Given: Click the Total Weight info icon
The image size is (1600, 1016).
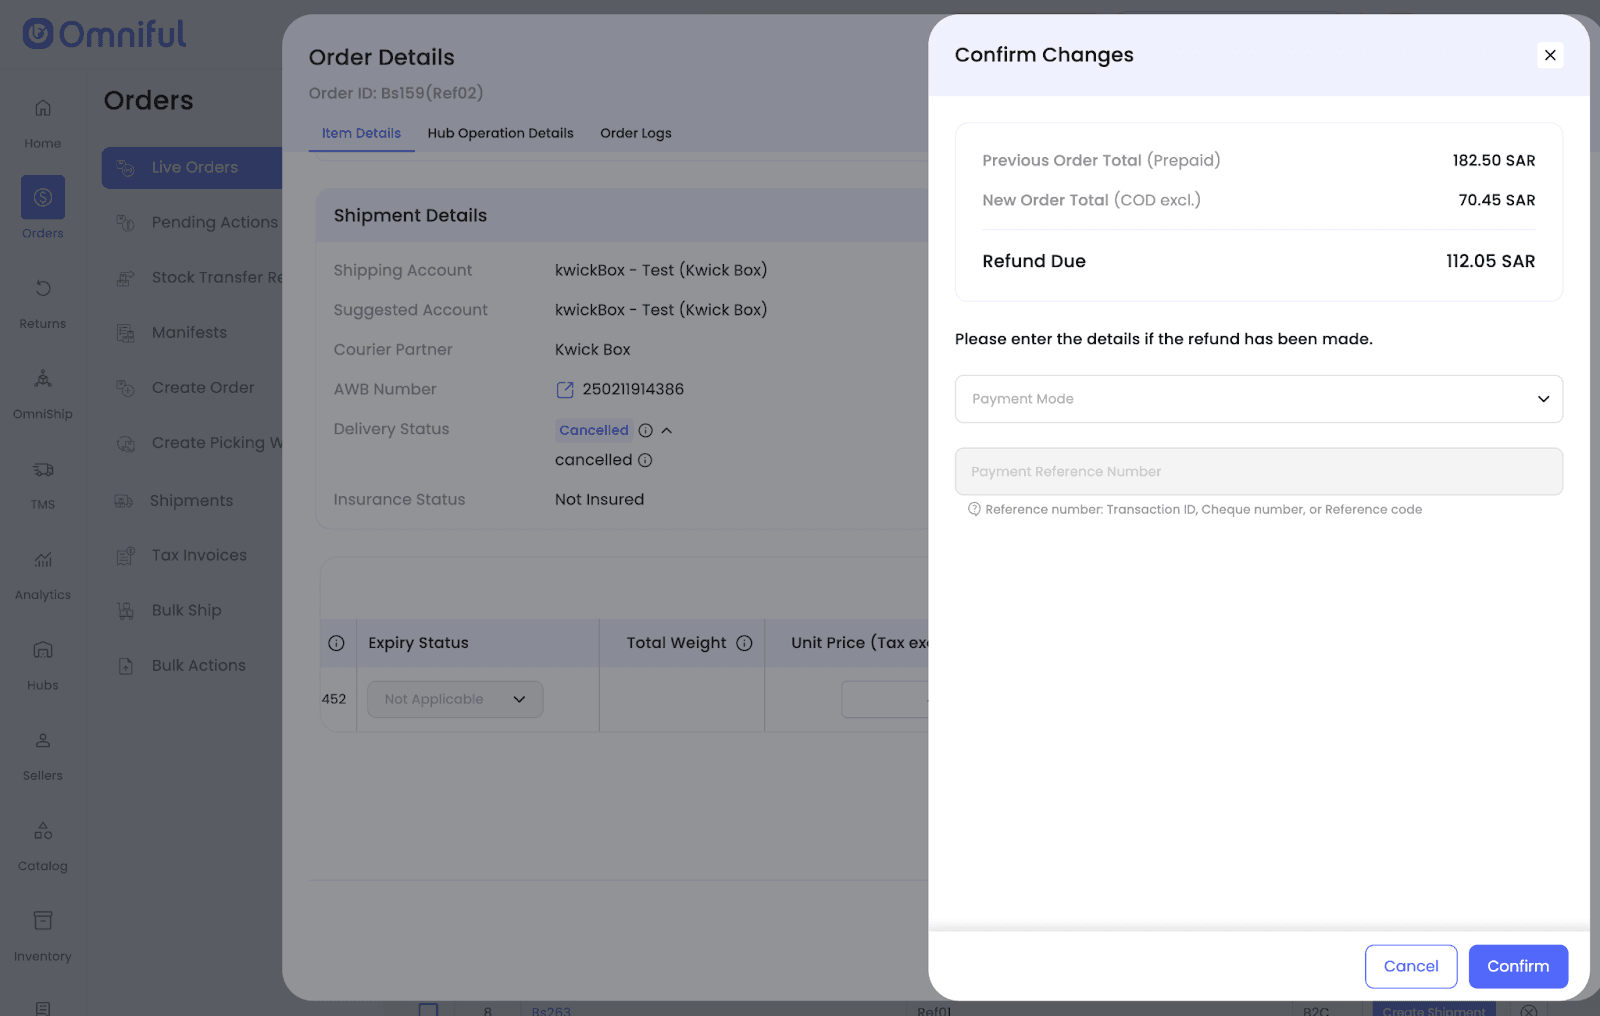Looking at the screenshot, I should 744,643.
